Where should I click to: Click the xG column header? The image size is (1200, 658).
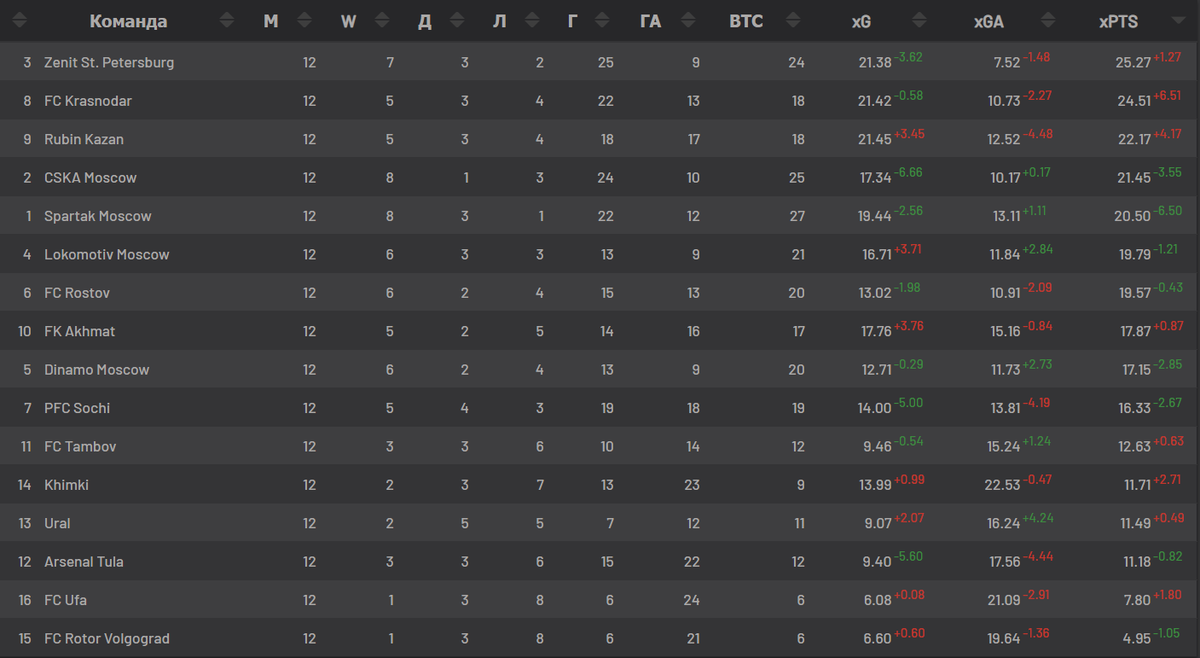click(x=861, y=21)
